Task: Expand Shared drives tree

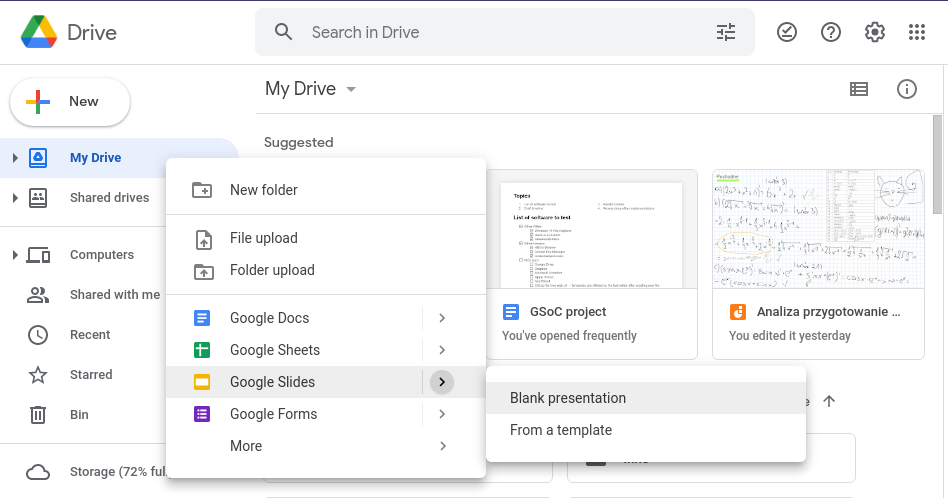Action: click(x=15, y=198)
